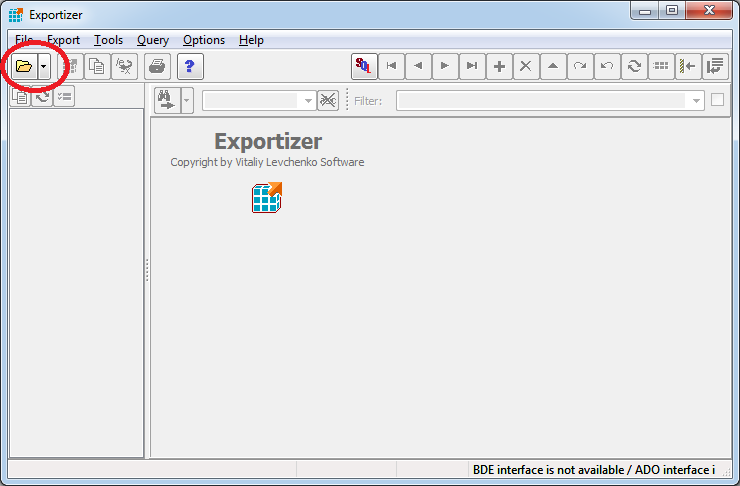The width and height of the screenshot is (740, 486).
Task: Open the SQL query button
Action: tap(364, 67)
